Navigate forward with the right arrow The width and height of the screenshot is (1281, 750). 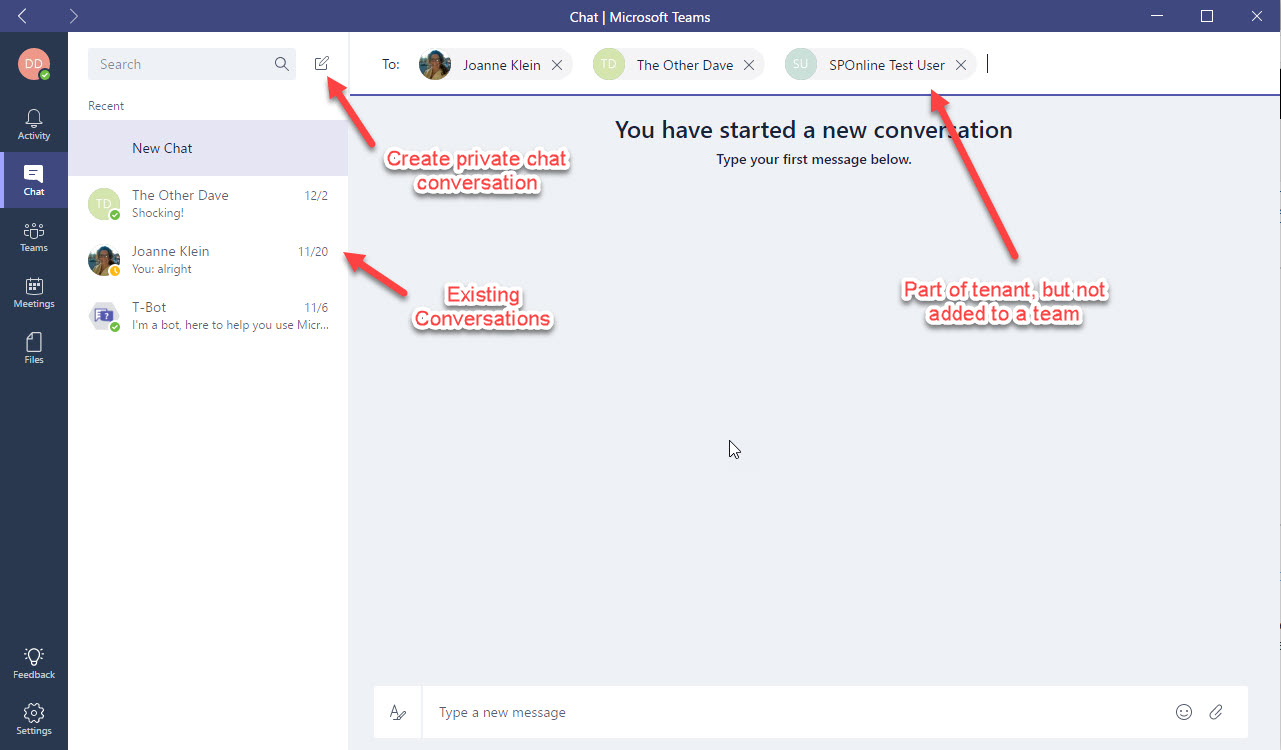coord(74,16)
